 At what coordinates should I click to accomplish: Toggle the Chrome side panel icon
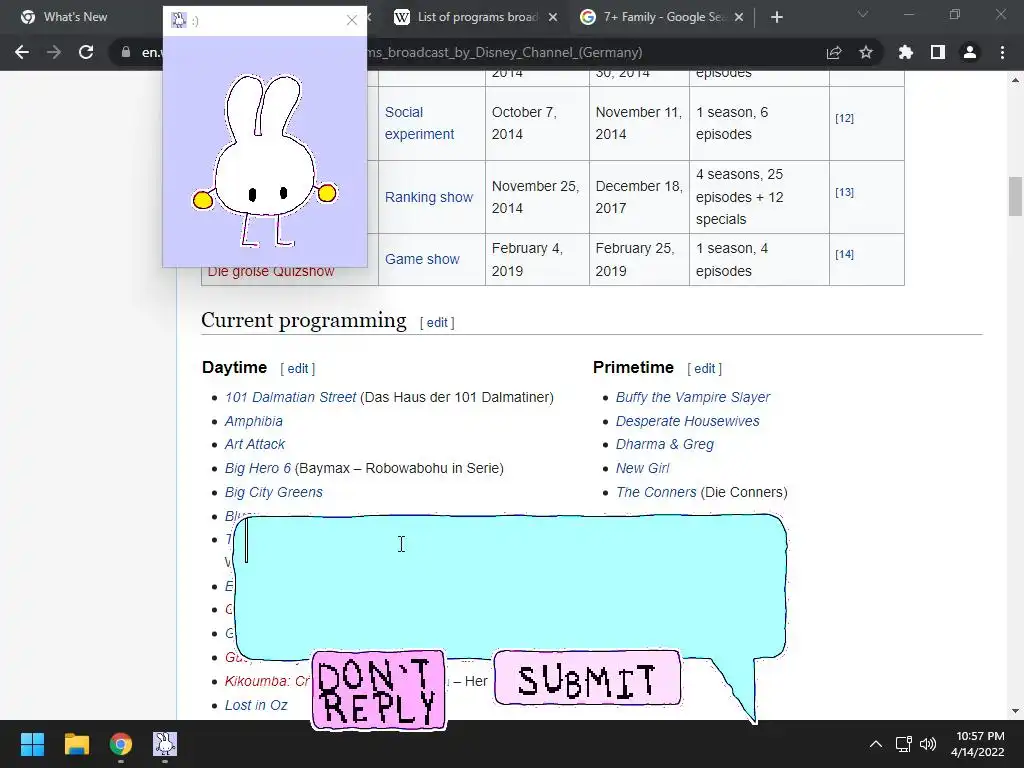pos(938,52)
